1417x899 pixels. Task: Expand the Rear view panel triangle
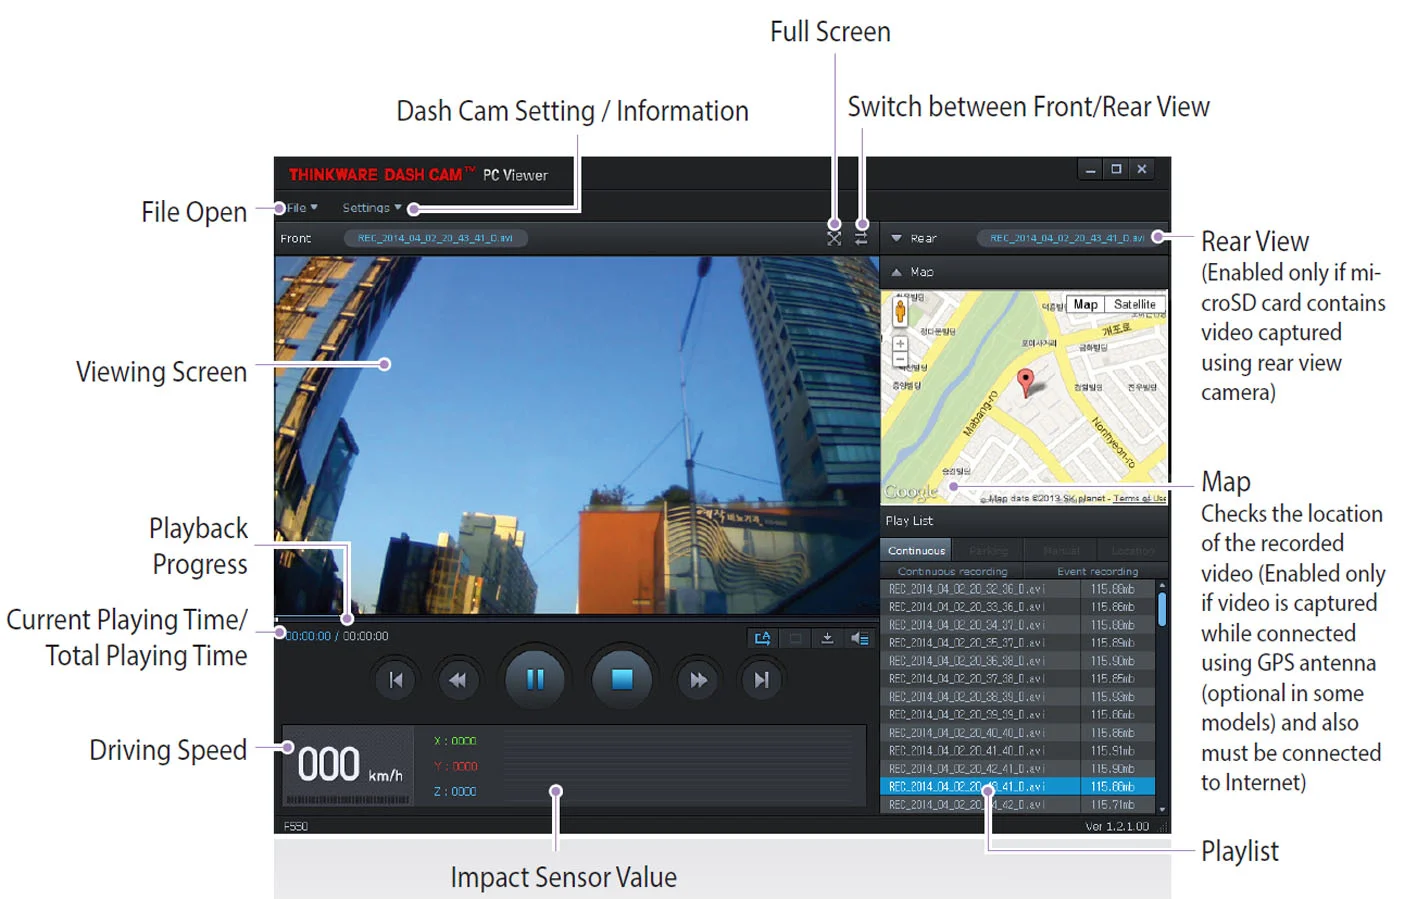pyautogui.click(x=897, y=239)
